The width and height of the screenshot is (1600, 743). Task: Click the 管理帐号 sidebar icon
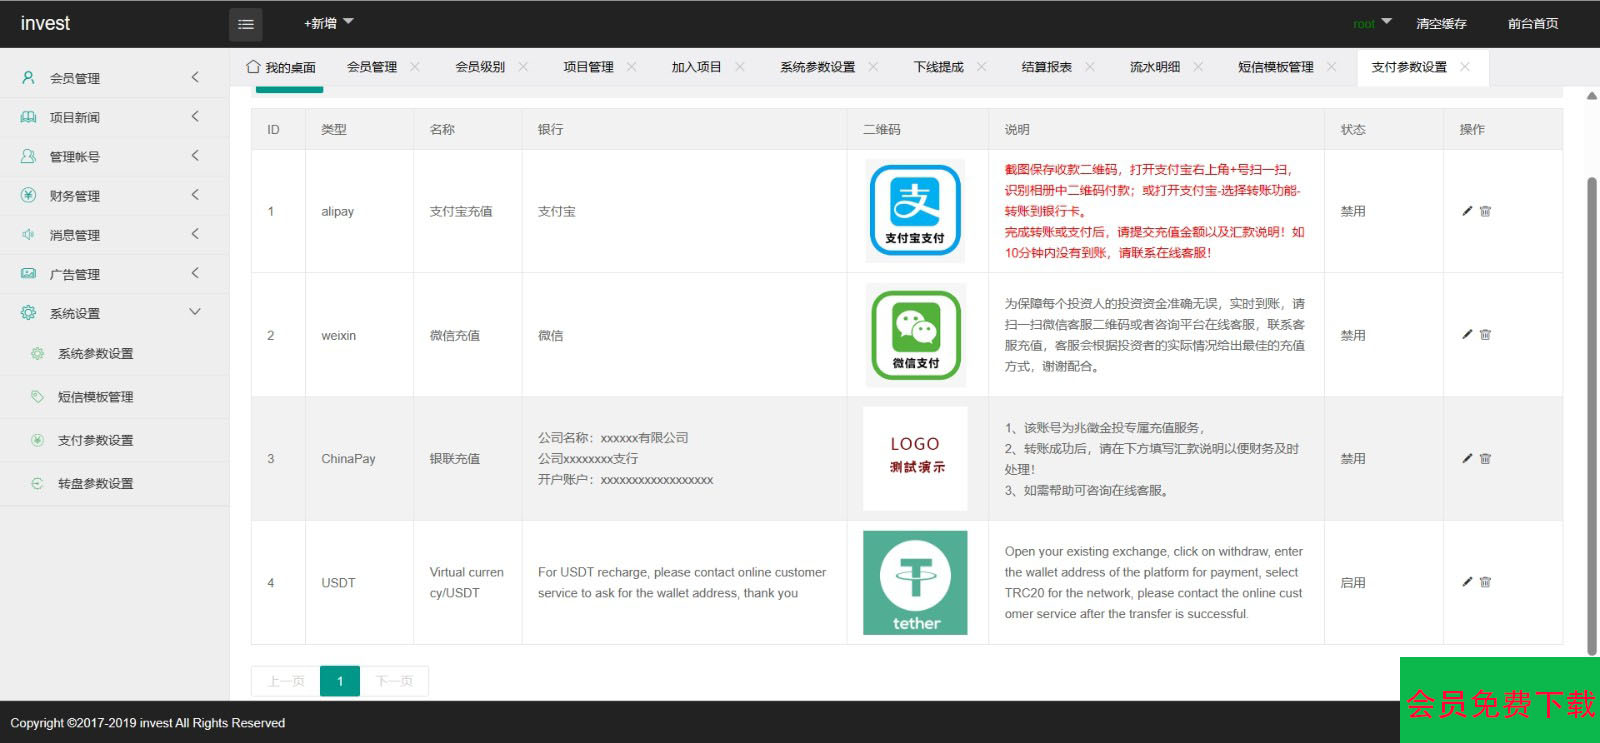pyautogui.click(x=28, y=156)
